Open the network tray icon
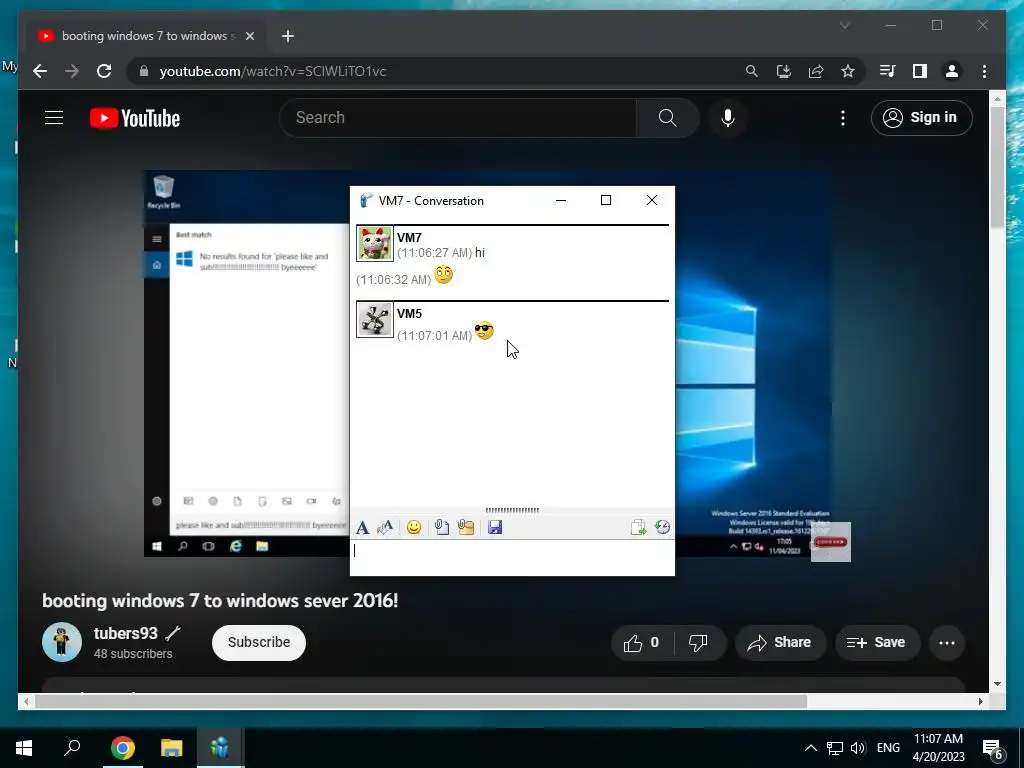Image resolution: width=1024 pixels, height=768 pixels. pos(835,748)
